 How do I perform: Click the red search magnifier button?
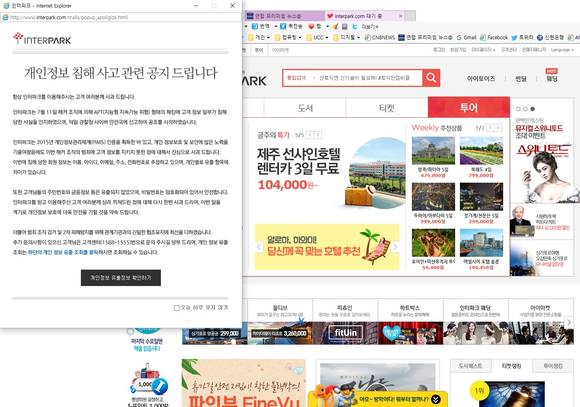[431, 78]
